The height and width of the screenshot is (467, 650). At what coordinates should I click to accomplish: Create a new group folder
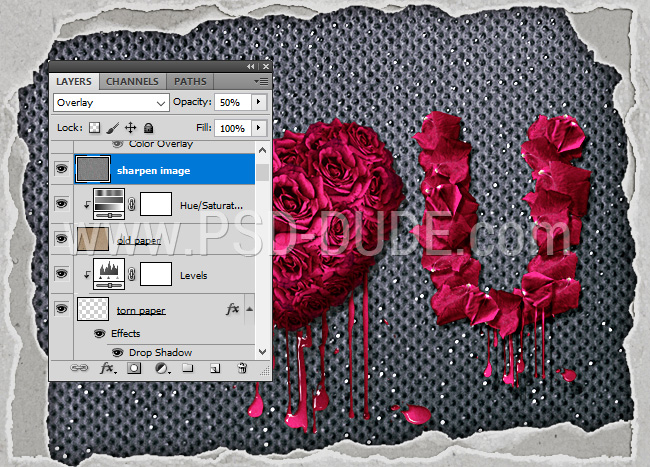(188, 368)
